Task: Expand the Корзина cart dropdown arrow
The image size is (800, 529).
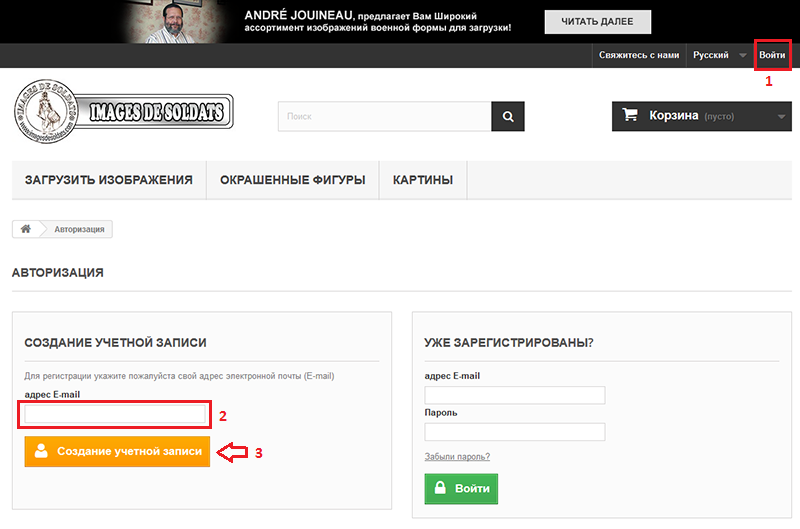Action: coord(781,116)
